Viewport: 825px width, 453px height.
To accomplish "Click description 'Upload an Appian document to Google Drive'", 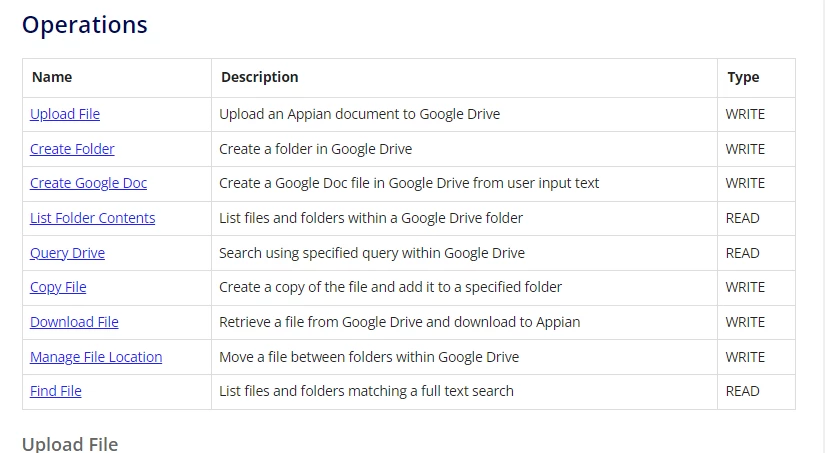I will pyautogui.click(x=359, y=114).
